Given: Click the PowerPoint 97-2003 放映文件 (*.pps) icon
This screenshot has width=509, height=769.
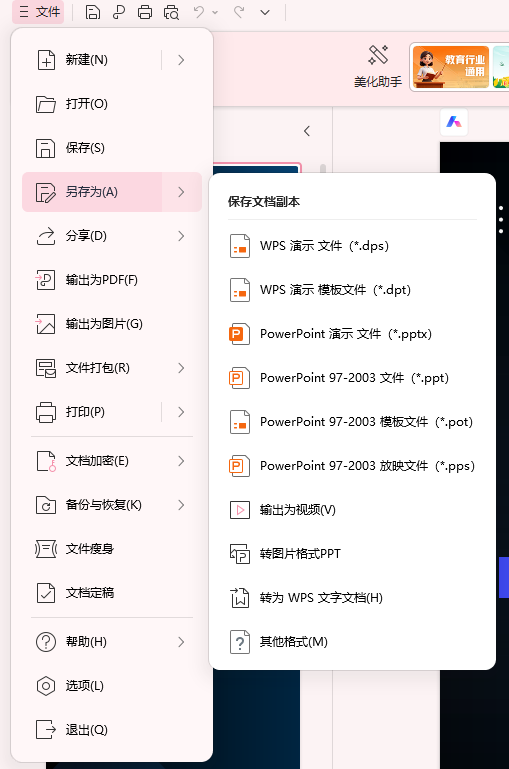Looking at the screenshot, I should click(x=239, y=466).
